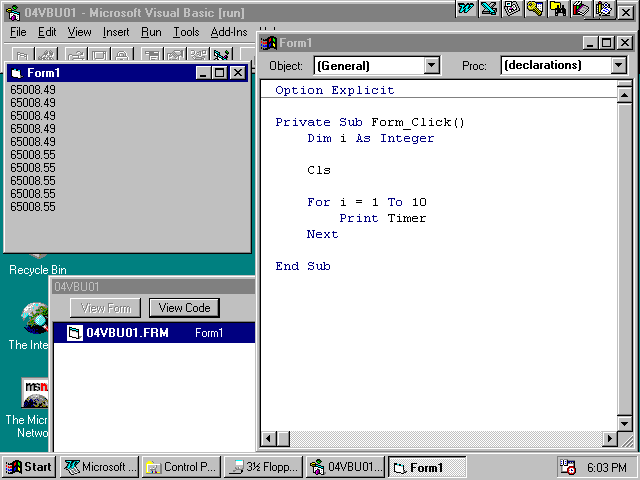Click the Form1 code window title icon
The image size is (640, 480).
tap(269, 43)
